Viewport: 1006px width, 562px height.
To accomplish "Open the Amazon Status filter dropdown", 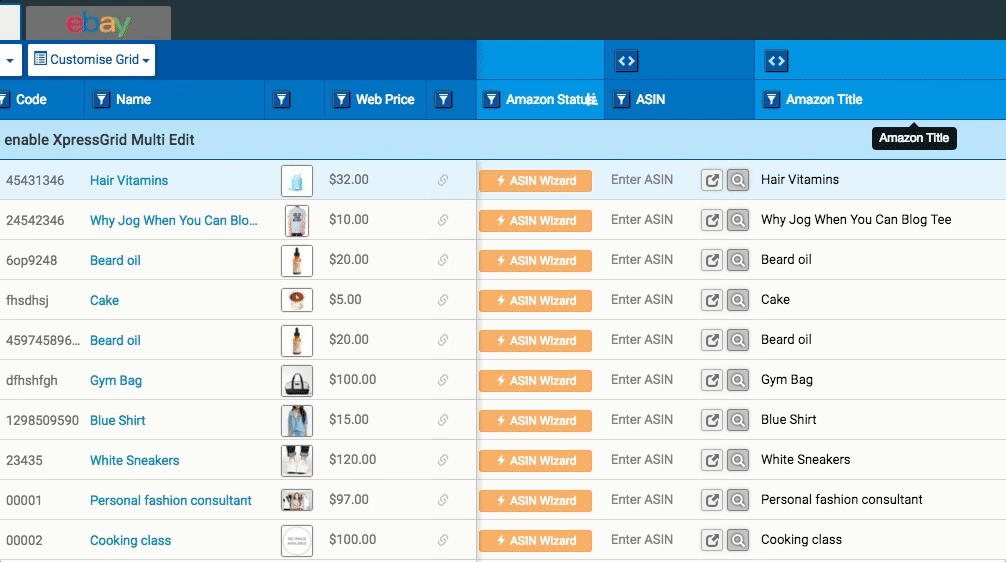I will coord(491,100).
